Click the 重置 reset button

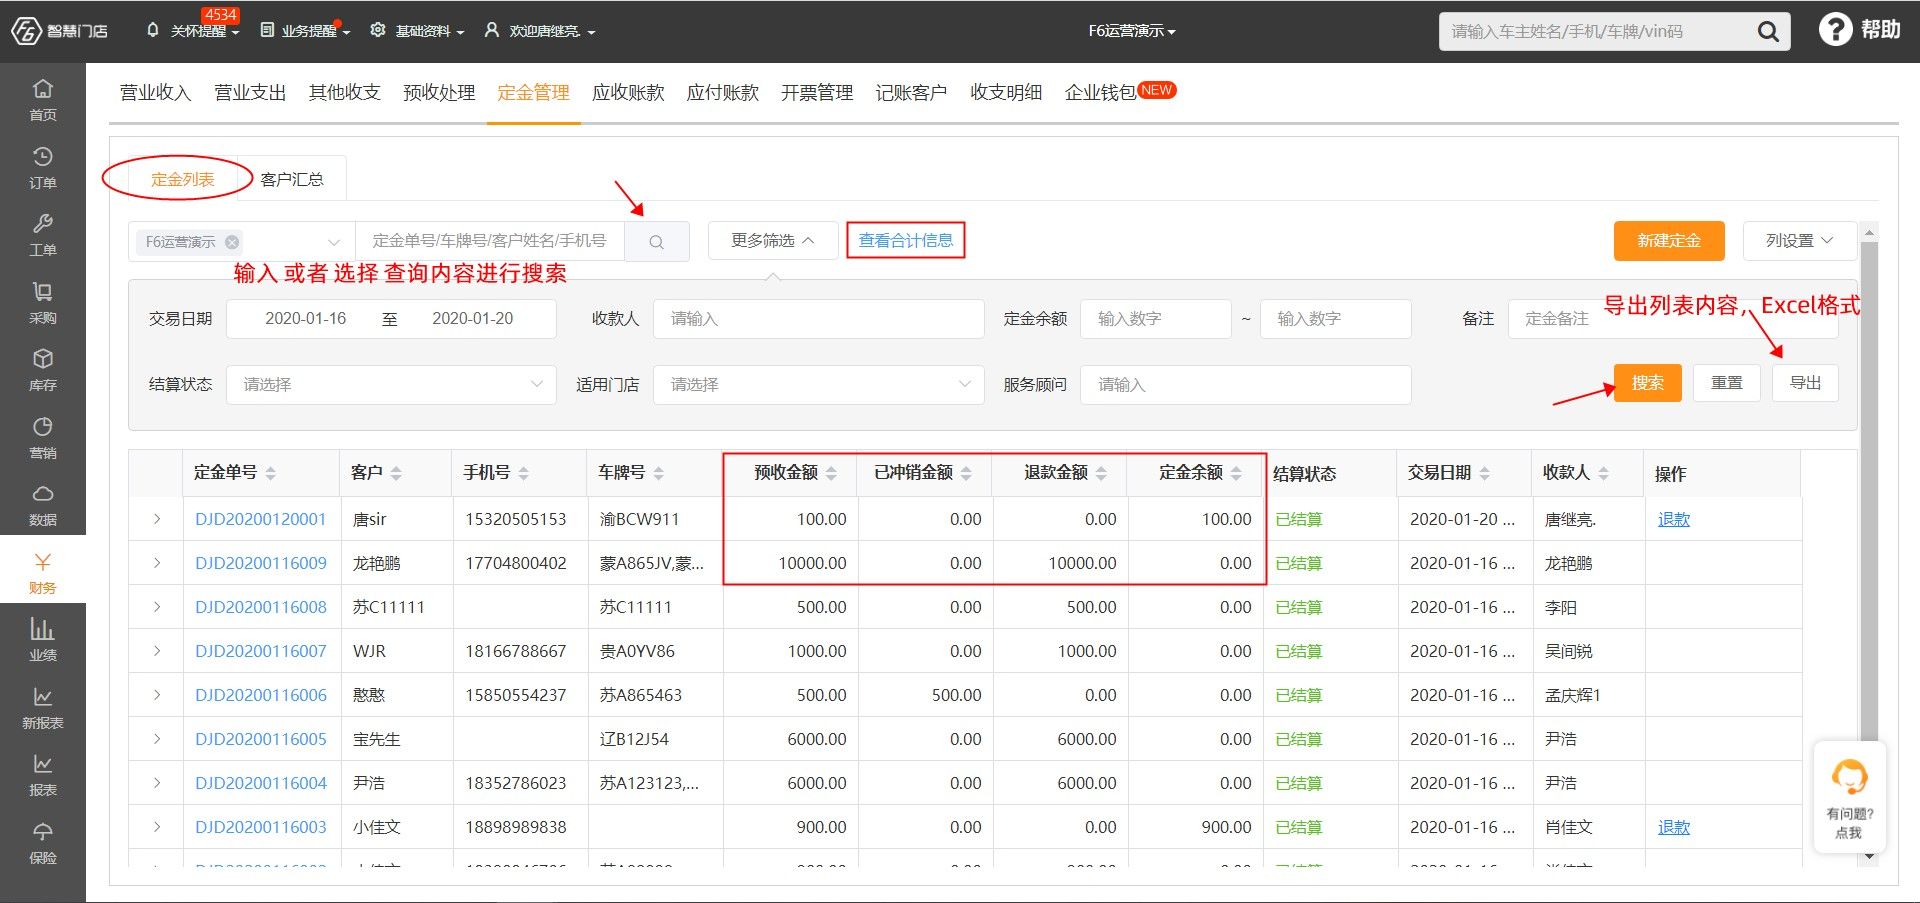1727,383
